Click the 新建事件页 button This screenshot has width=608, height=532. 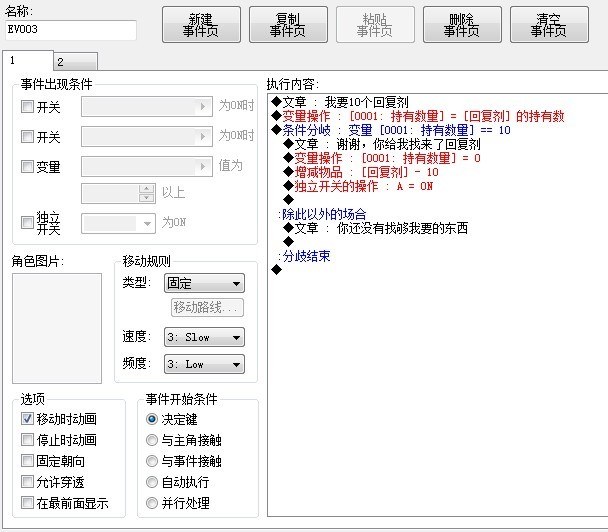(x=201, y=24)
